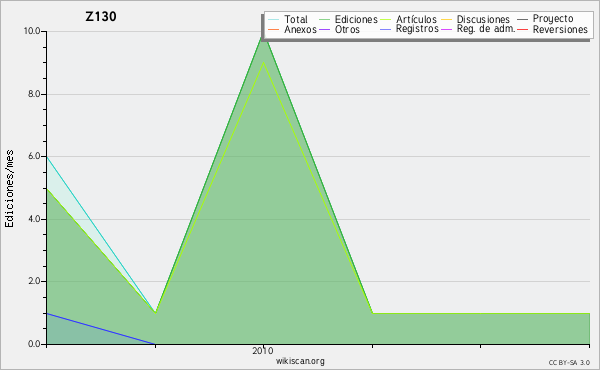Click the Reversiones legend label
The image size is (600, 370).
[x=560, y=29]
